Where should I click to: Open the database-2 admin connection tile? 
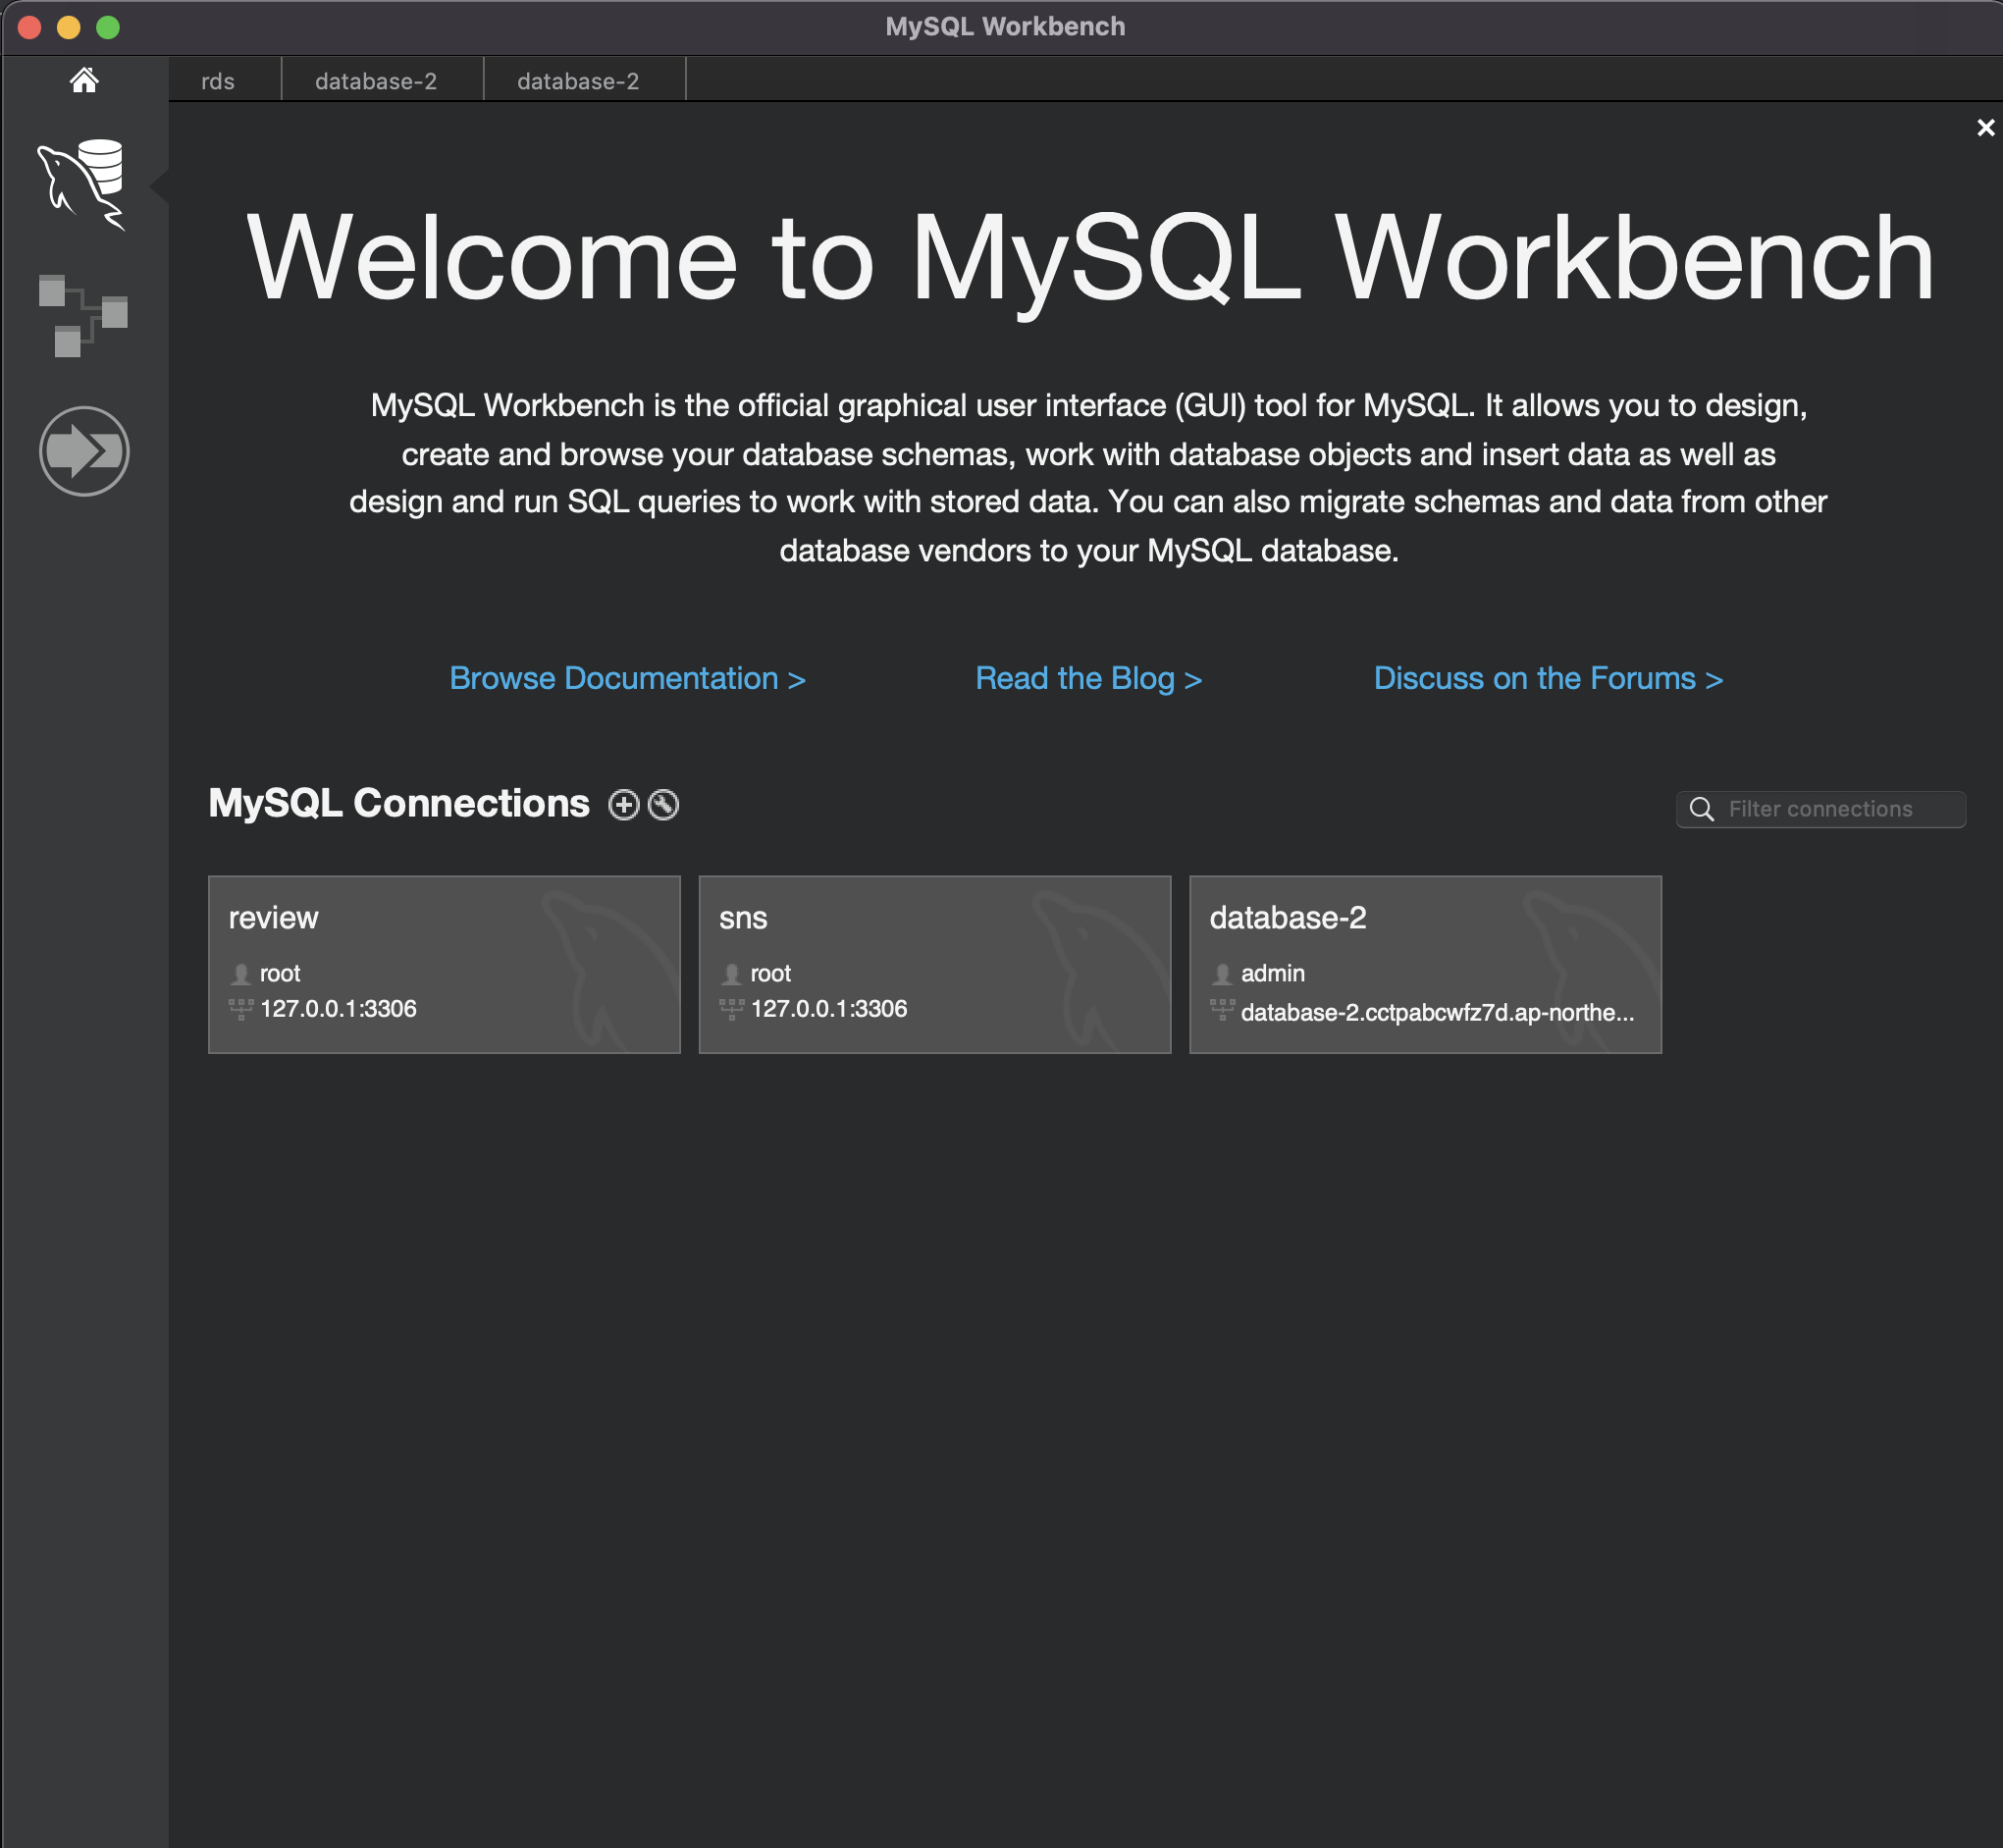(x=1425, y=964)
